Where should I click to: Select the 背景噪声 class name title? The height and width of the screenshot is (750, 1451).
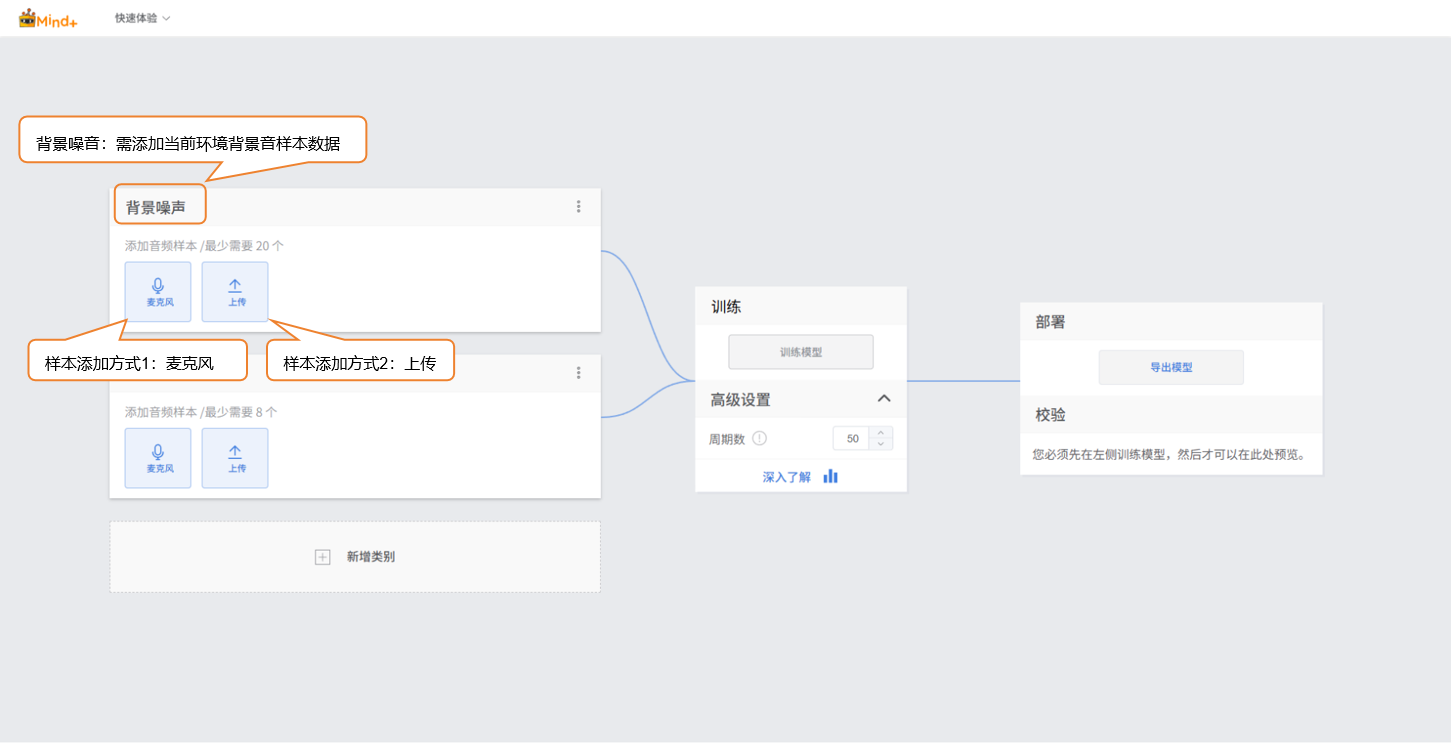click(x=156, y=207)
